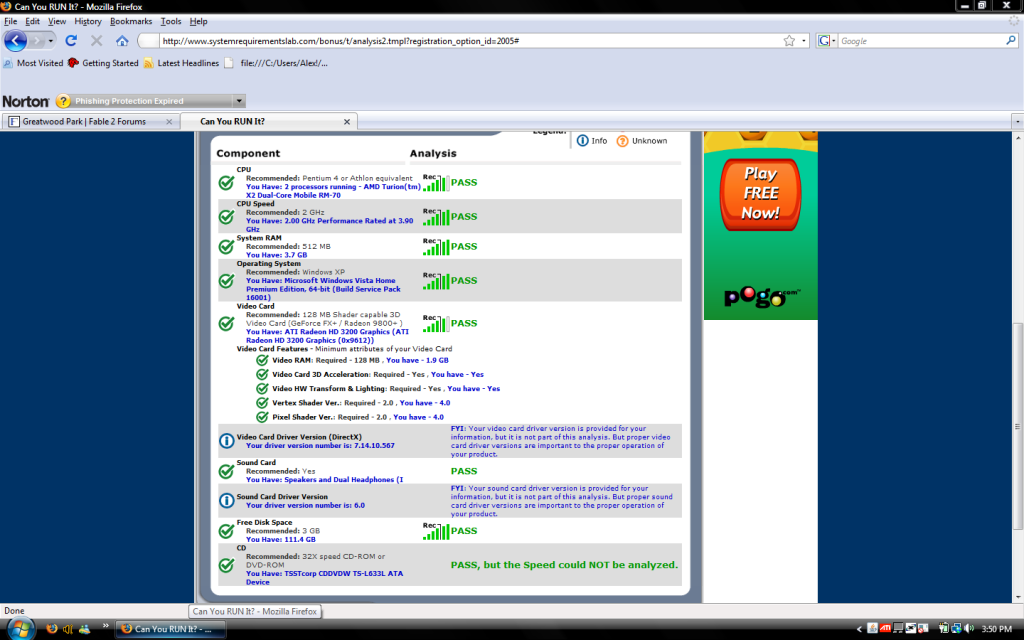This screenshot has width=1024, height=640.
Task: Click the green check icon beside CPU Speed
Action: [227, 216]
